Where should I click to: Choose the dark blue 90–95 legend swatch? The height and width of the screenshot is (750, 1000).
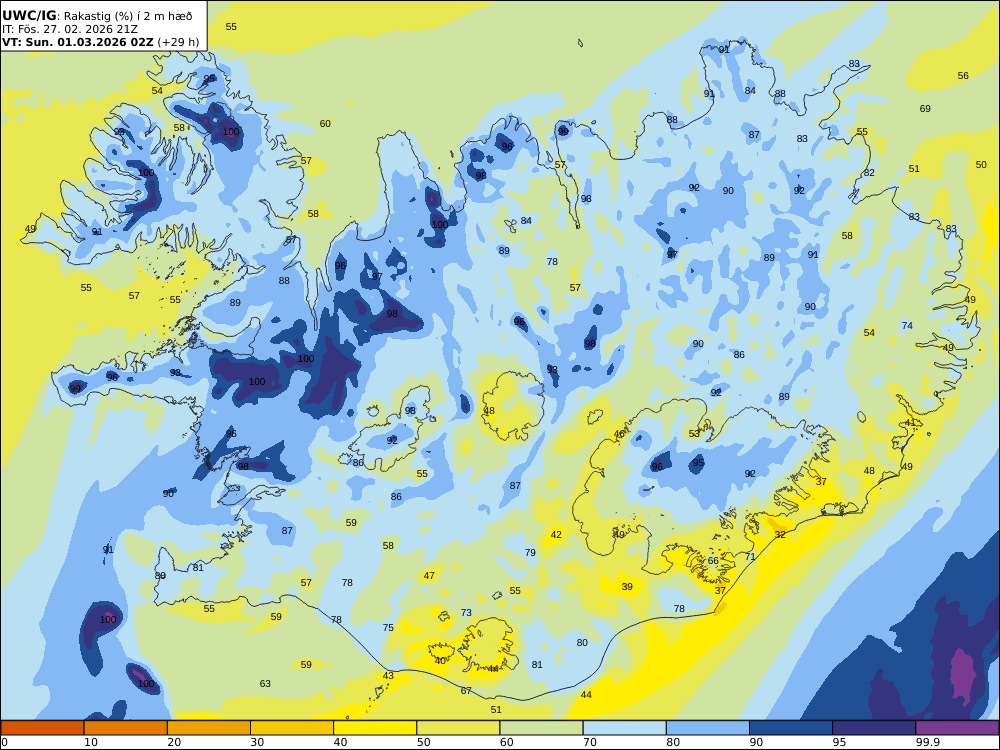click(791, 728)
